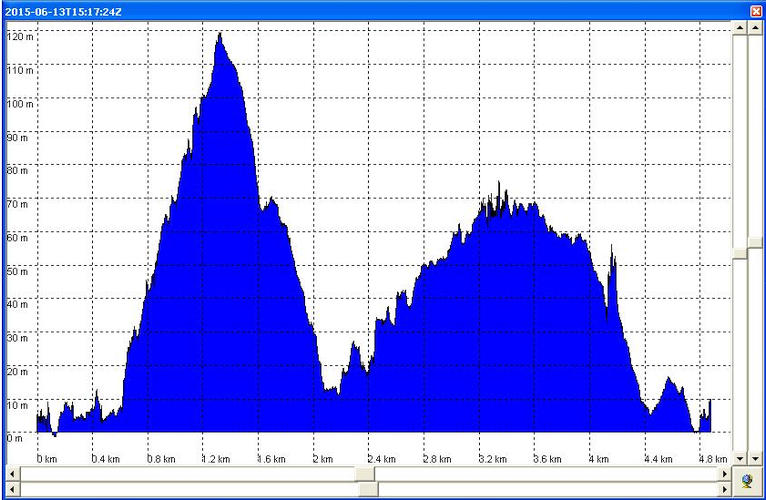The image size is (766, 500).
Task: Click down arrow of outermost vertical scrollbar
Action: (x=755, y=458)
